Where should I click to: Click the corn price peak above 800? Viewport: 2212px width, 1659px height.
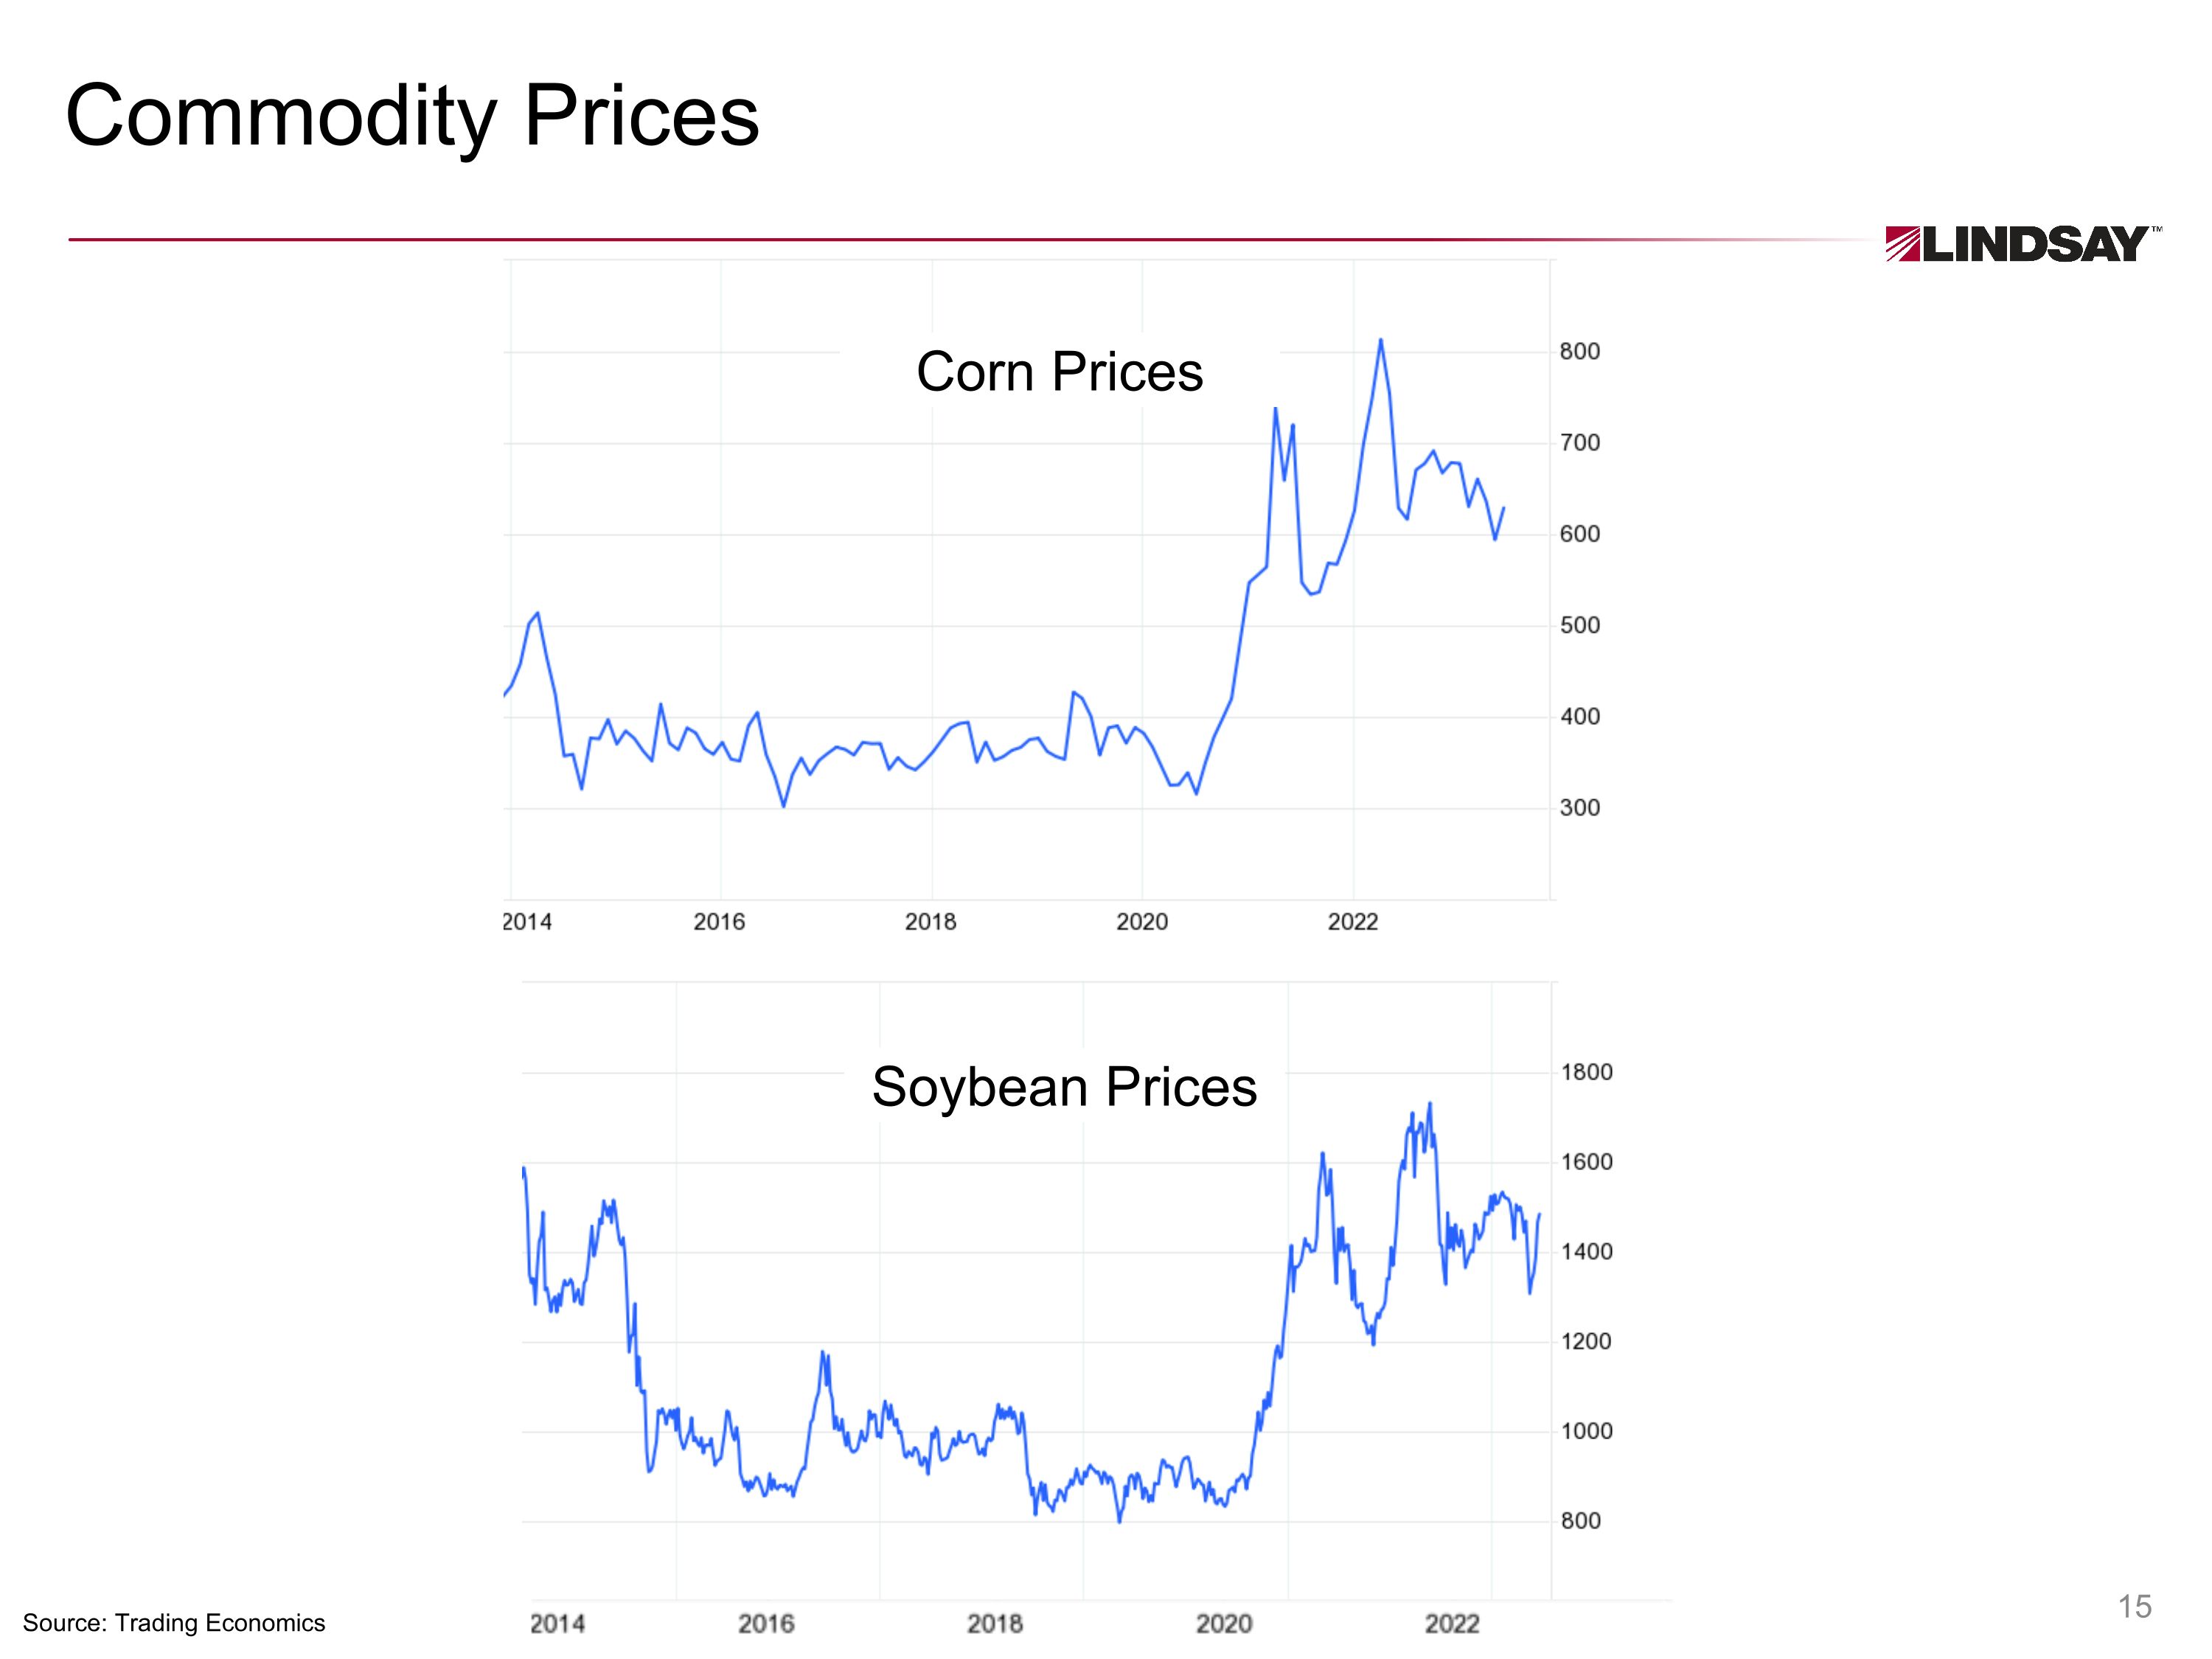[1381, 341]
